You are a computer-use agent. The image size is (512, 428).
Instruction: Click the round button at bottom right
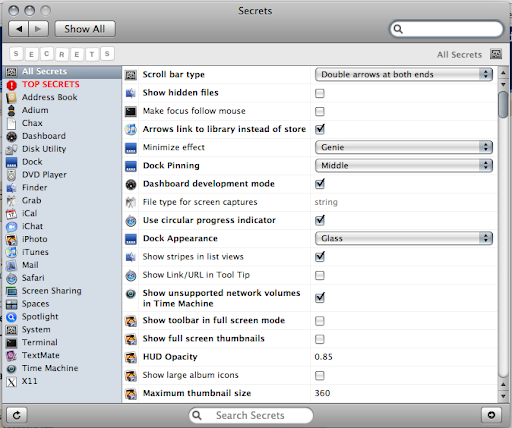click(x=491, y=415)
